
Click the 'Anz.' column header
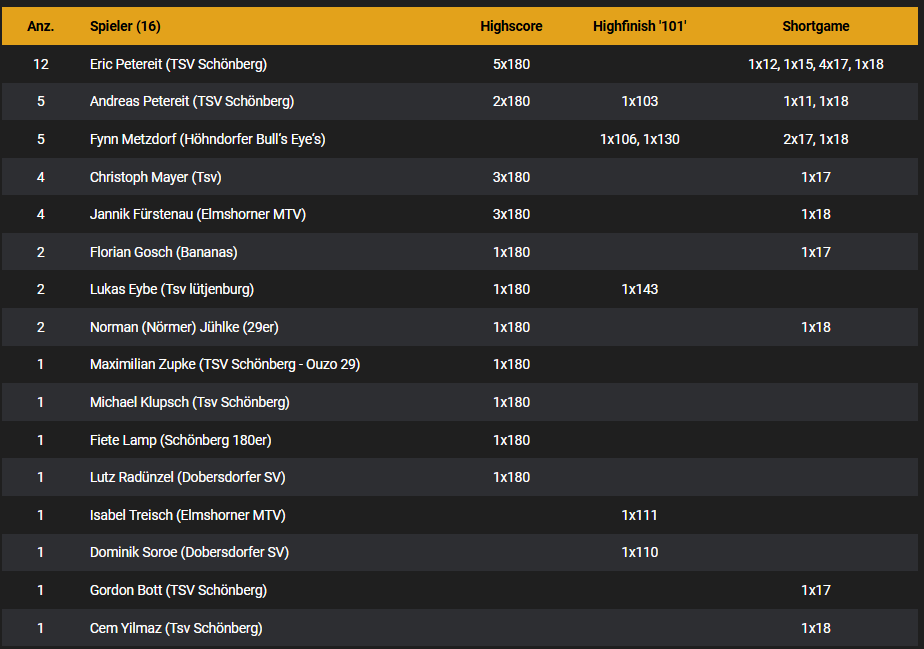tap(41, 26)
